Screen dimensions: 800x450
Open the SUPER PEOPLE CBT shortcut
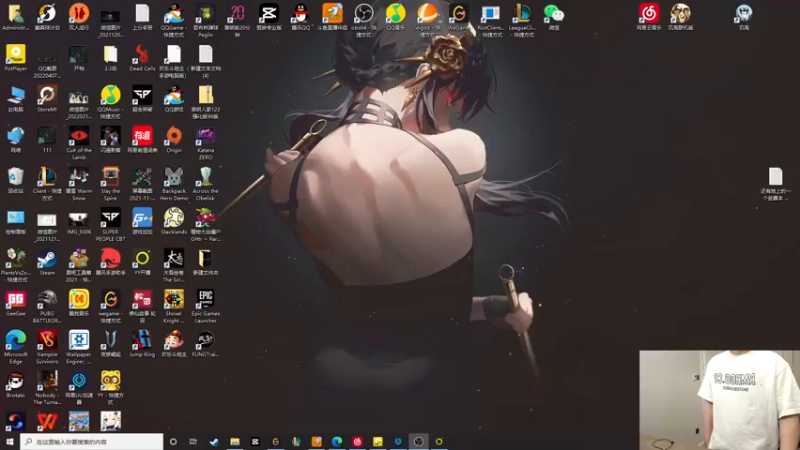tap(110, 218)
